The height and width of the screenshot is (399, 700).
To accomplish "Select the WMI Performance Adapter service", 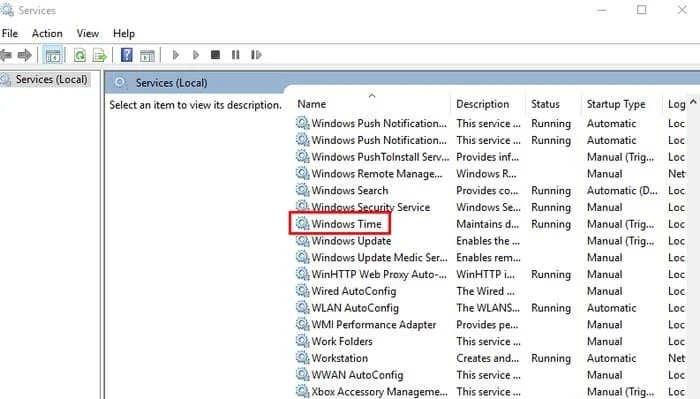I will (x=374, y=324).
